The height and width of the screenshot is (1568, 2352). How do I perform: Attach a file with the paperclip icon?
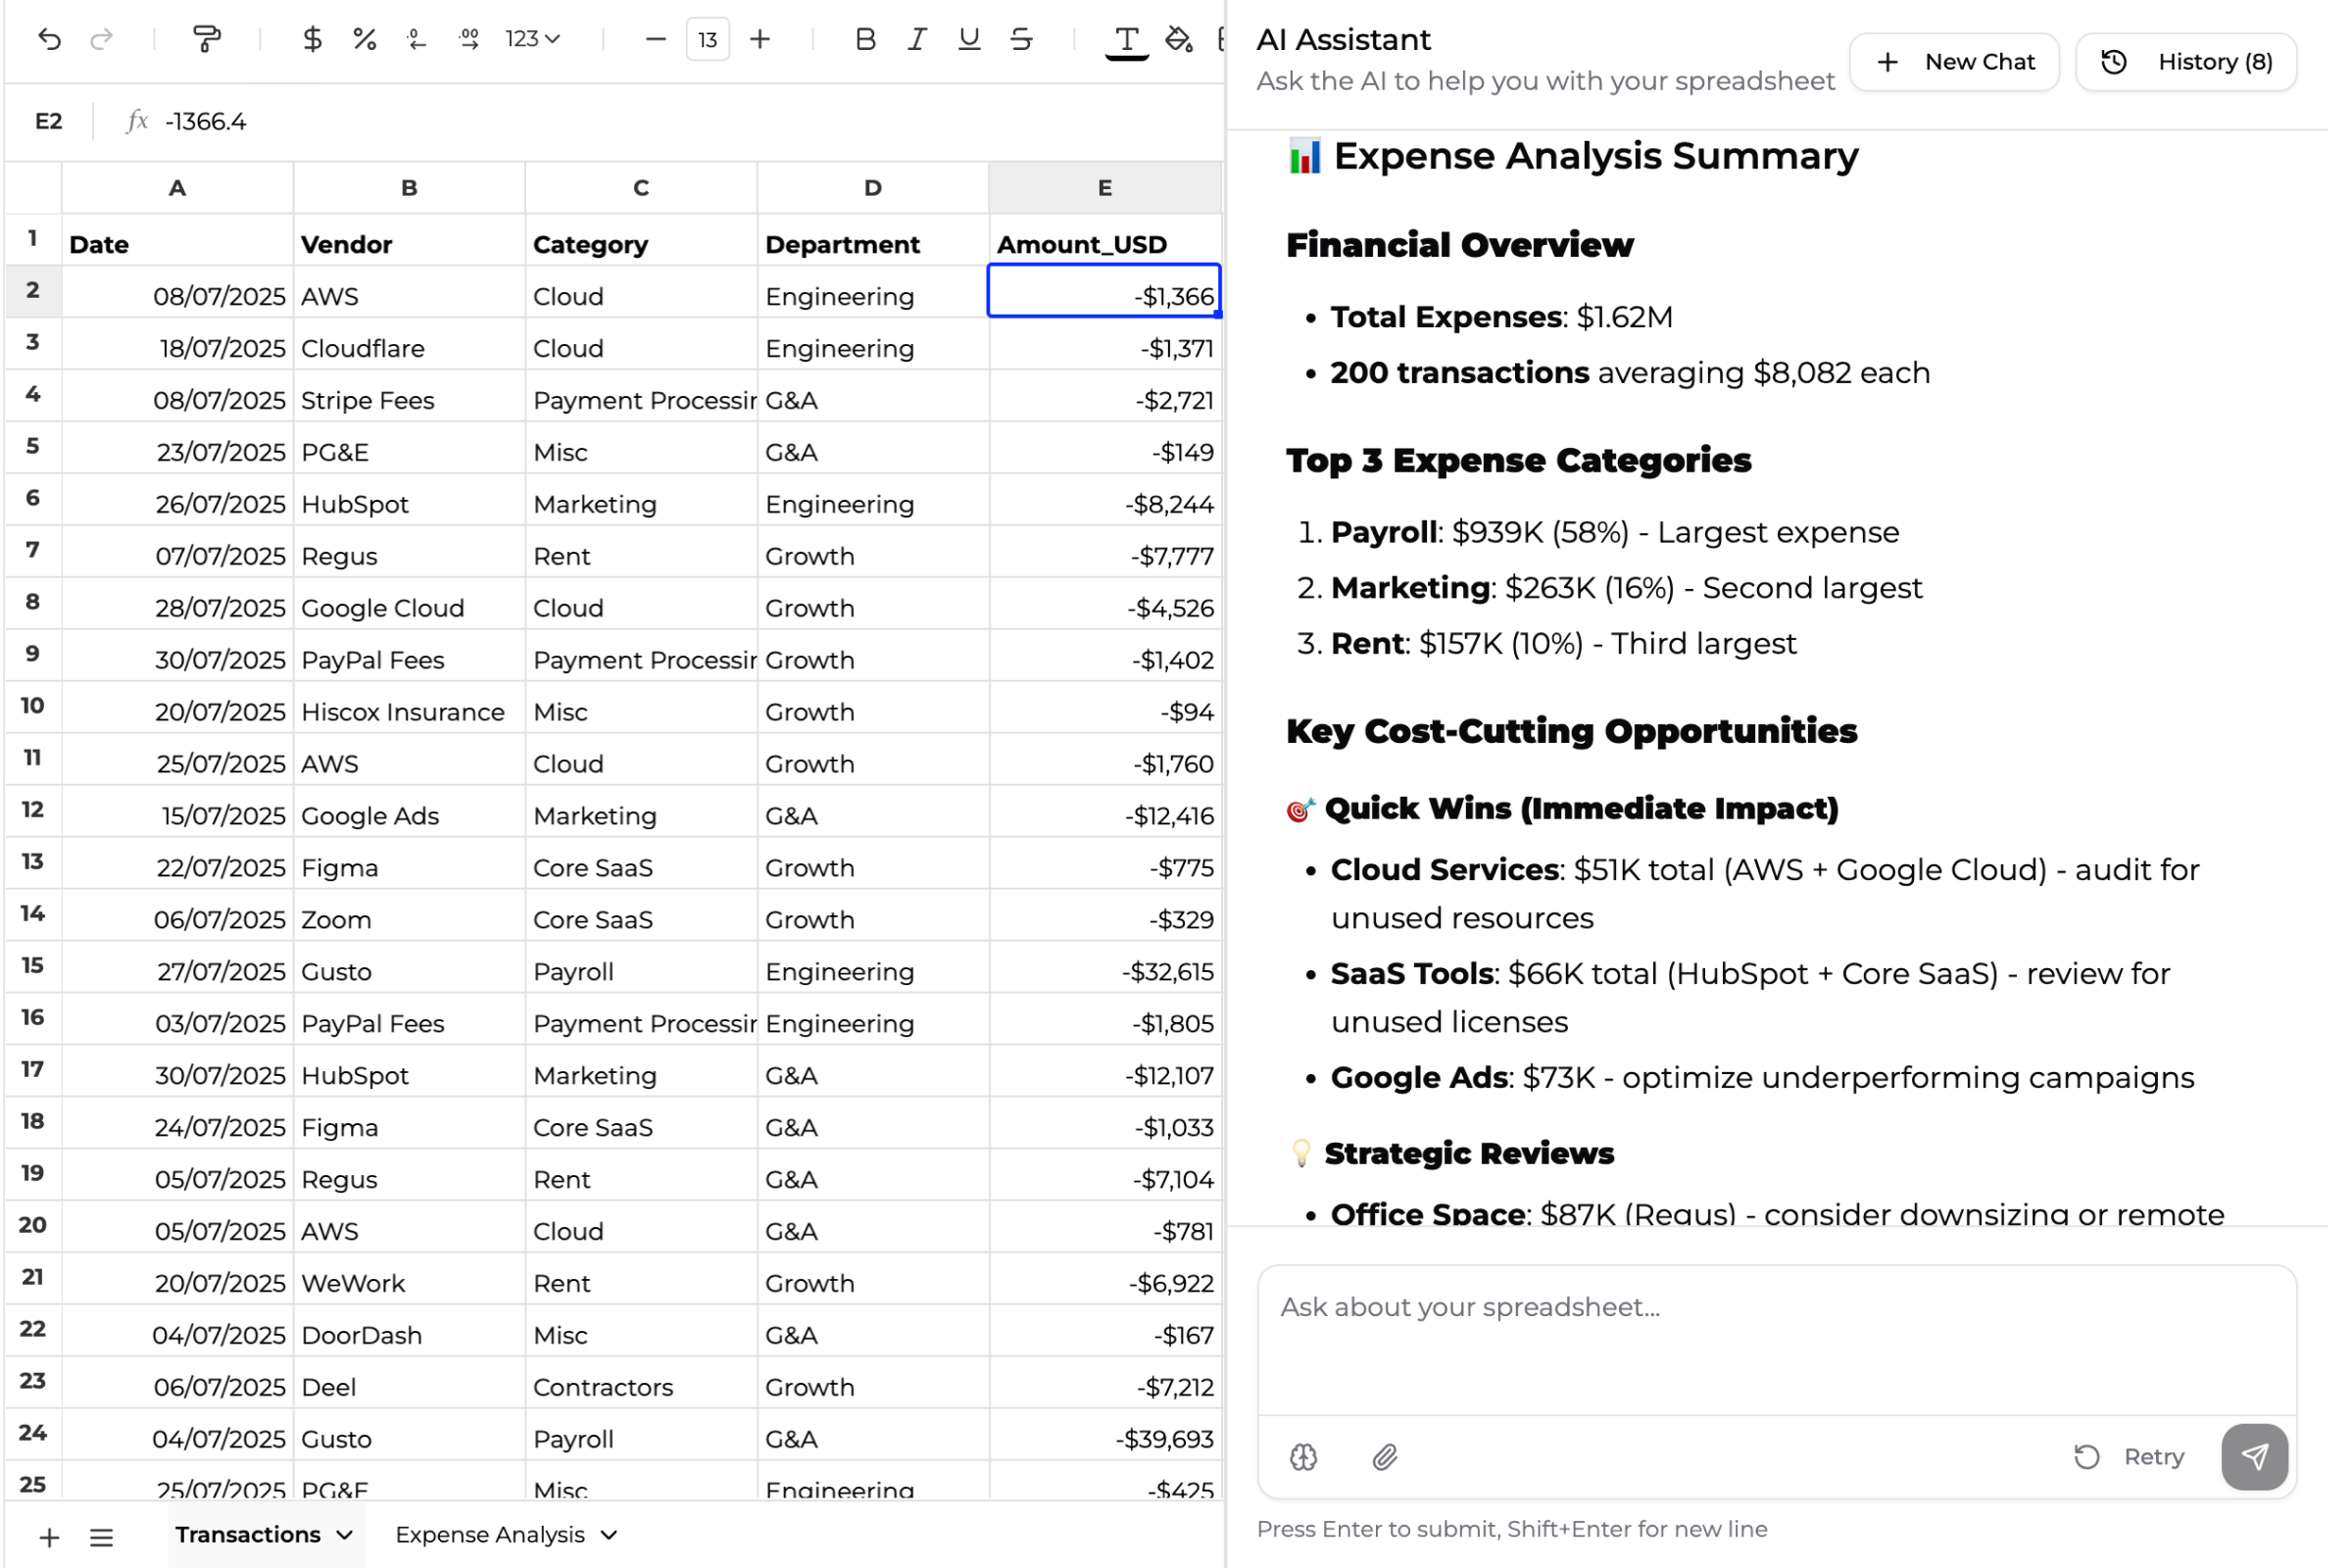tap(1384, 1457)
